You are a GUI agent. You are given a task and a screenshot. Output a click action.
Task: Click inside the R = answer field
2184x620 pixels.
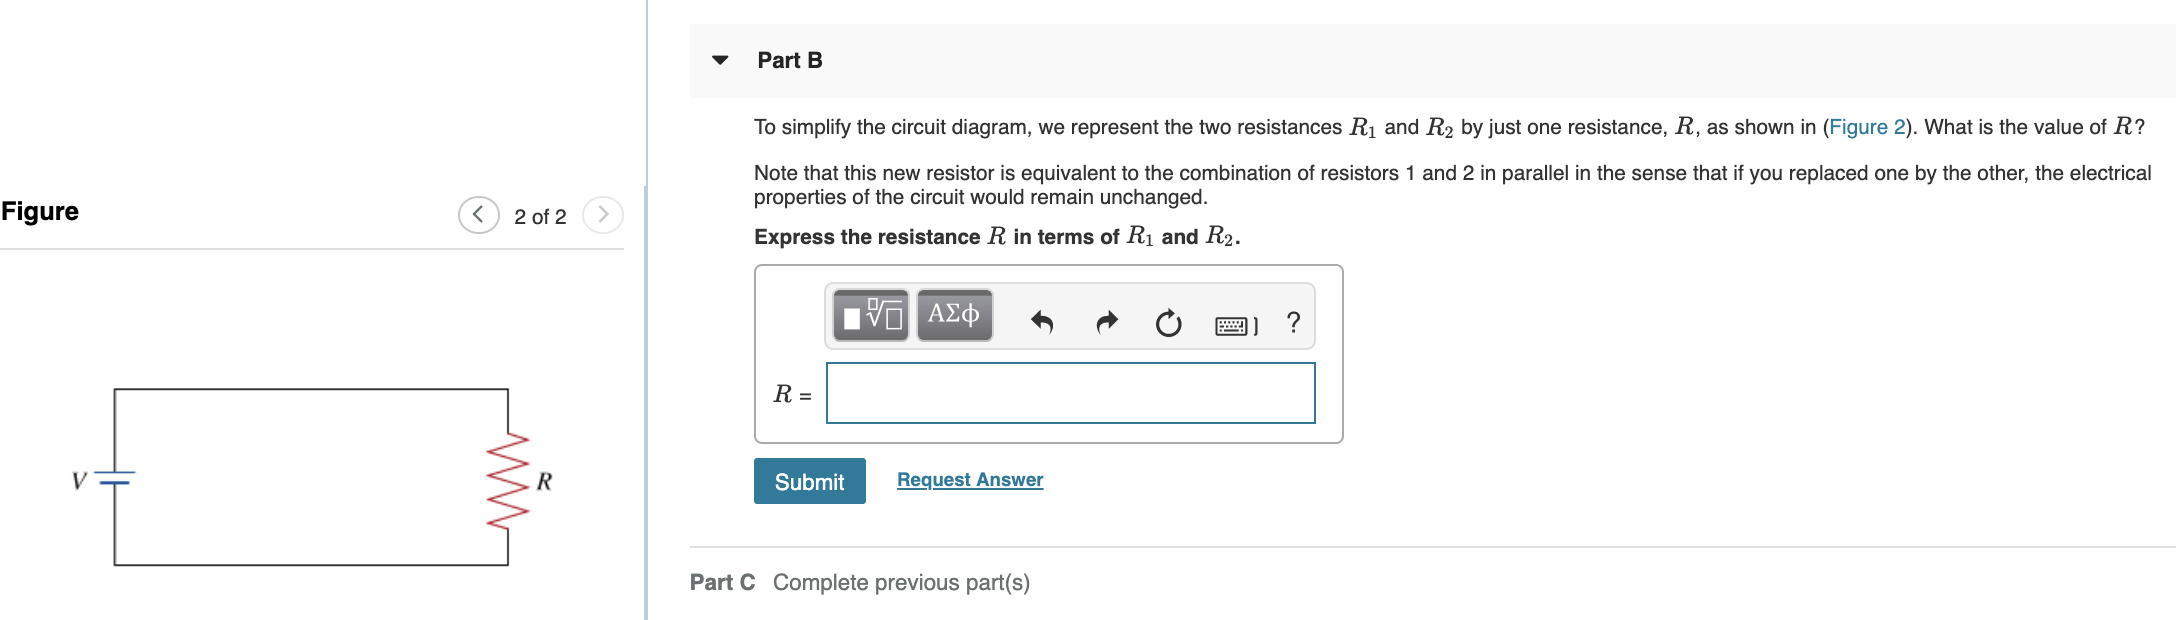pos(1070,393)
